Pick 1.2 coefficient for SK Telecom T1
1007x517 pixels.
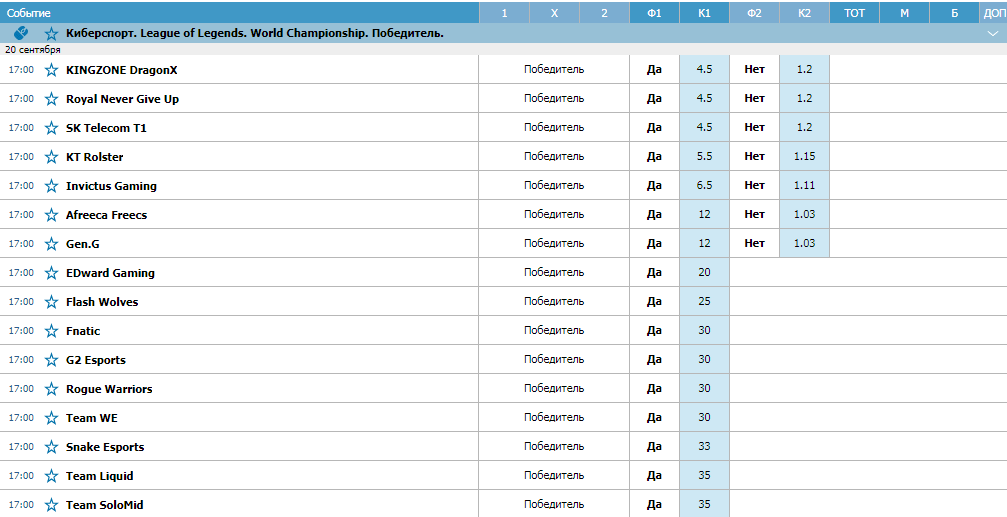[805, 127]
